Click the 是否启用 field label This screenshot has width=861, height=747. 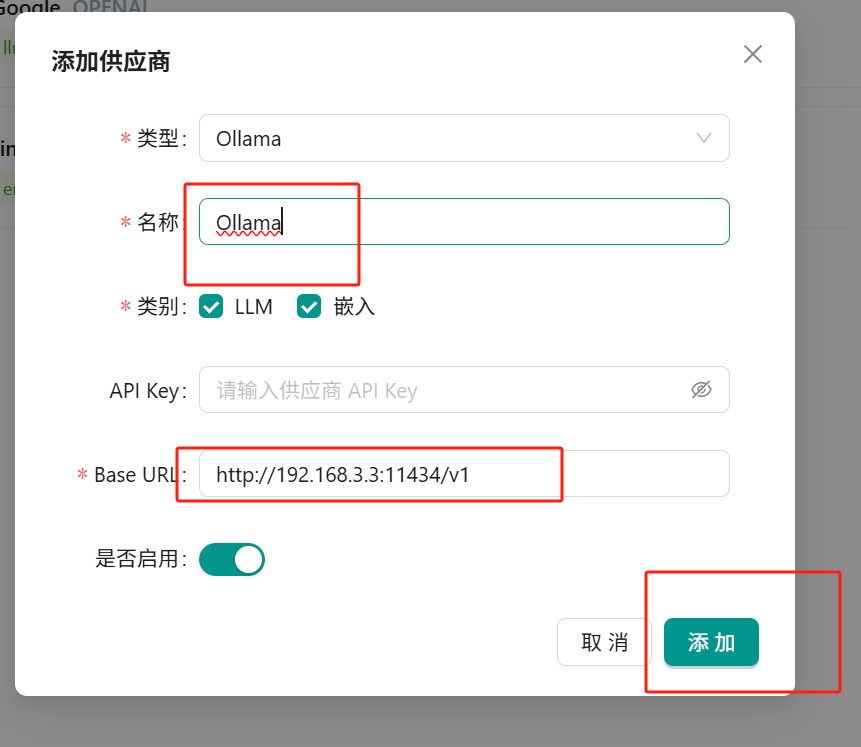tap(139, 559)
